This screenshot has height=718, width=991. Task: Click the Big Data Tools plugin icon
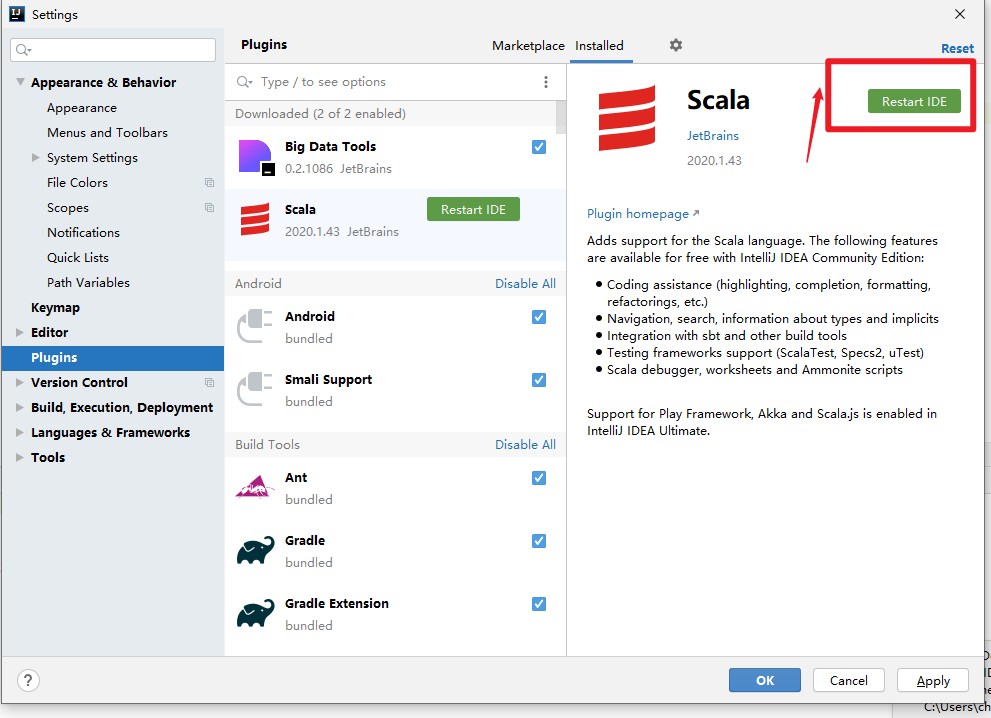pos(256,157)
